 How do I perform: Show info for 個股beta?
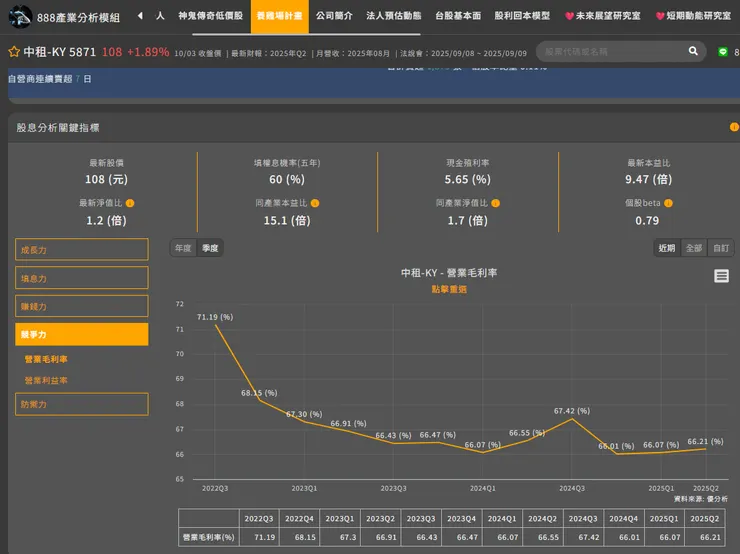click(x=668, y=203)
